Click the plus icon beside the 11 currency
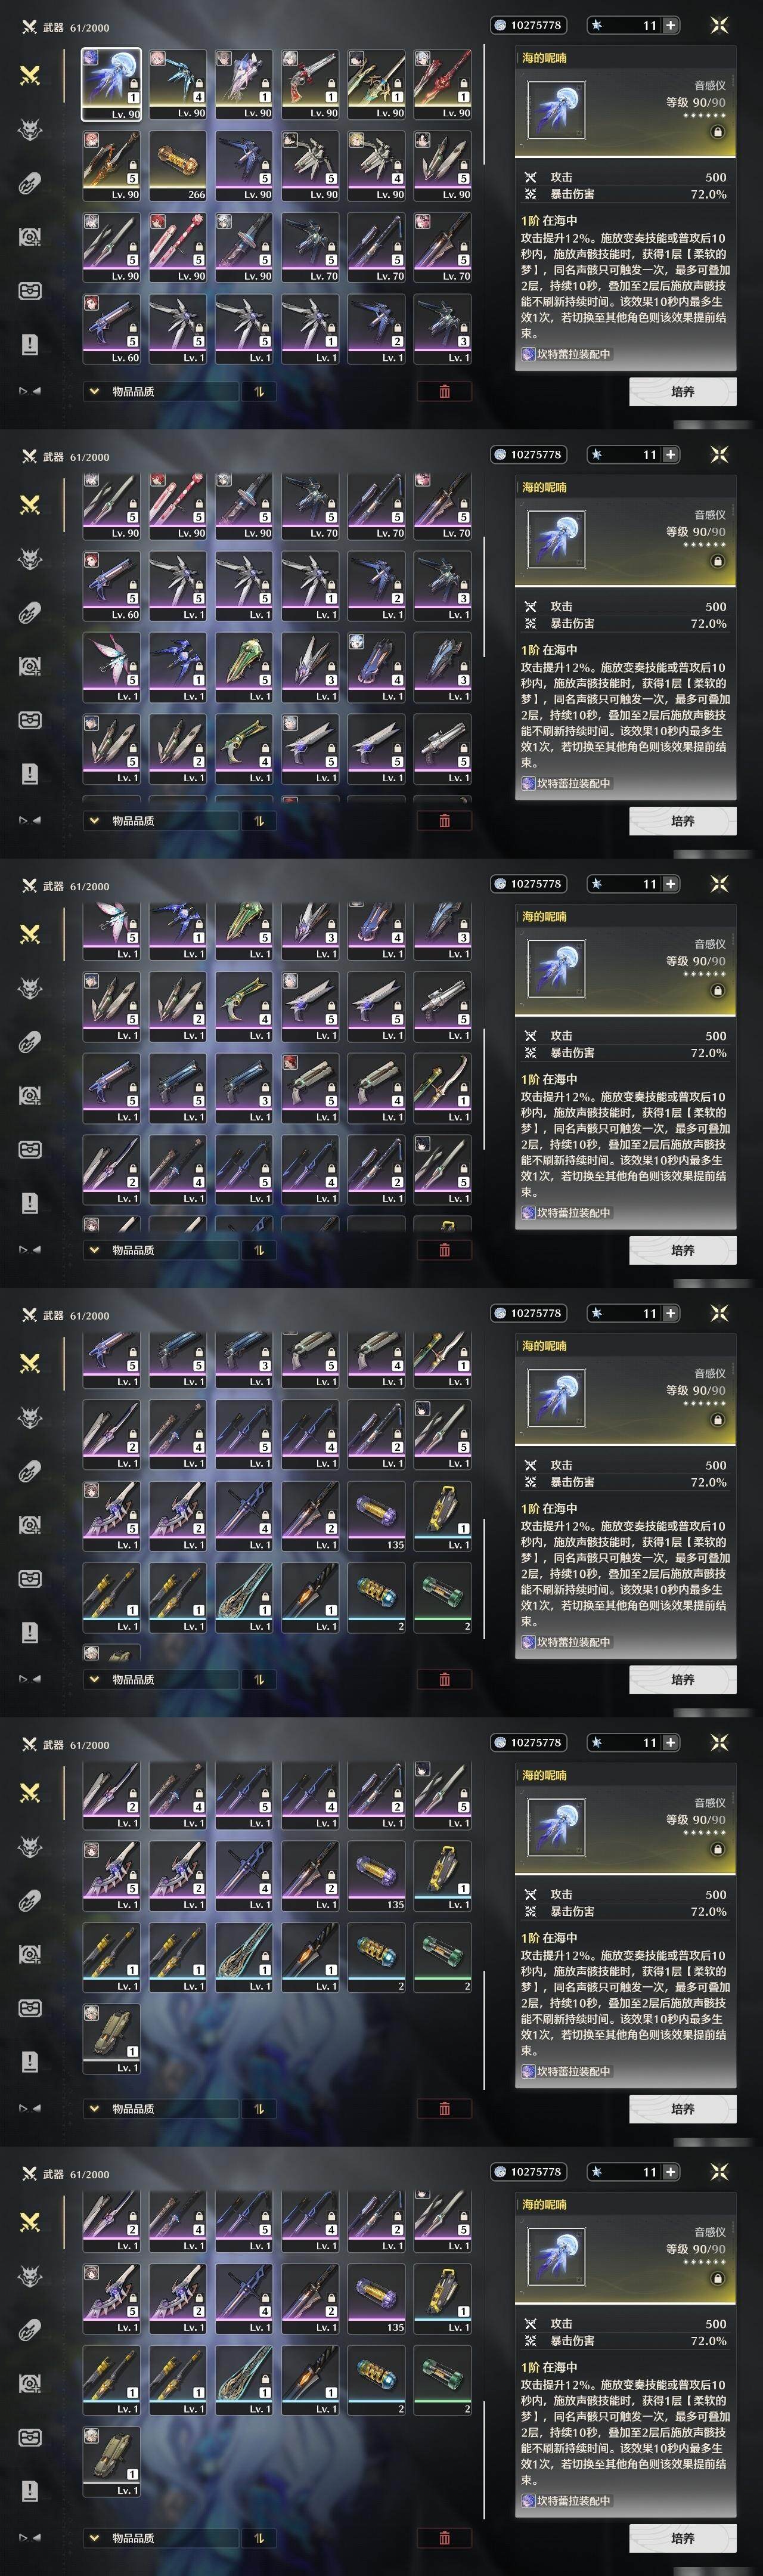 click(670, 25)
